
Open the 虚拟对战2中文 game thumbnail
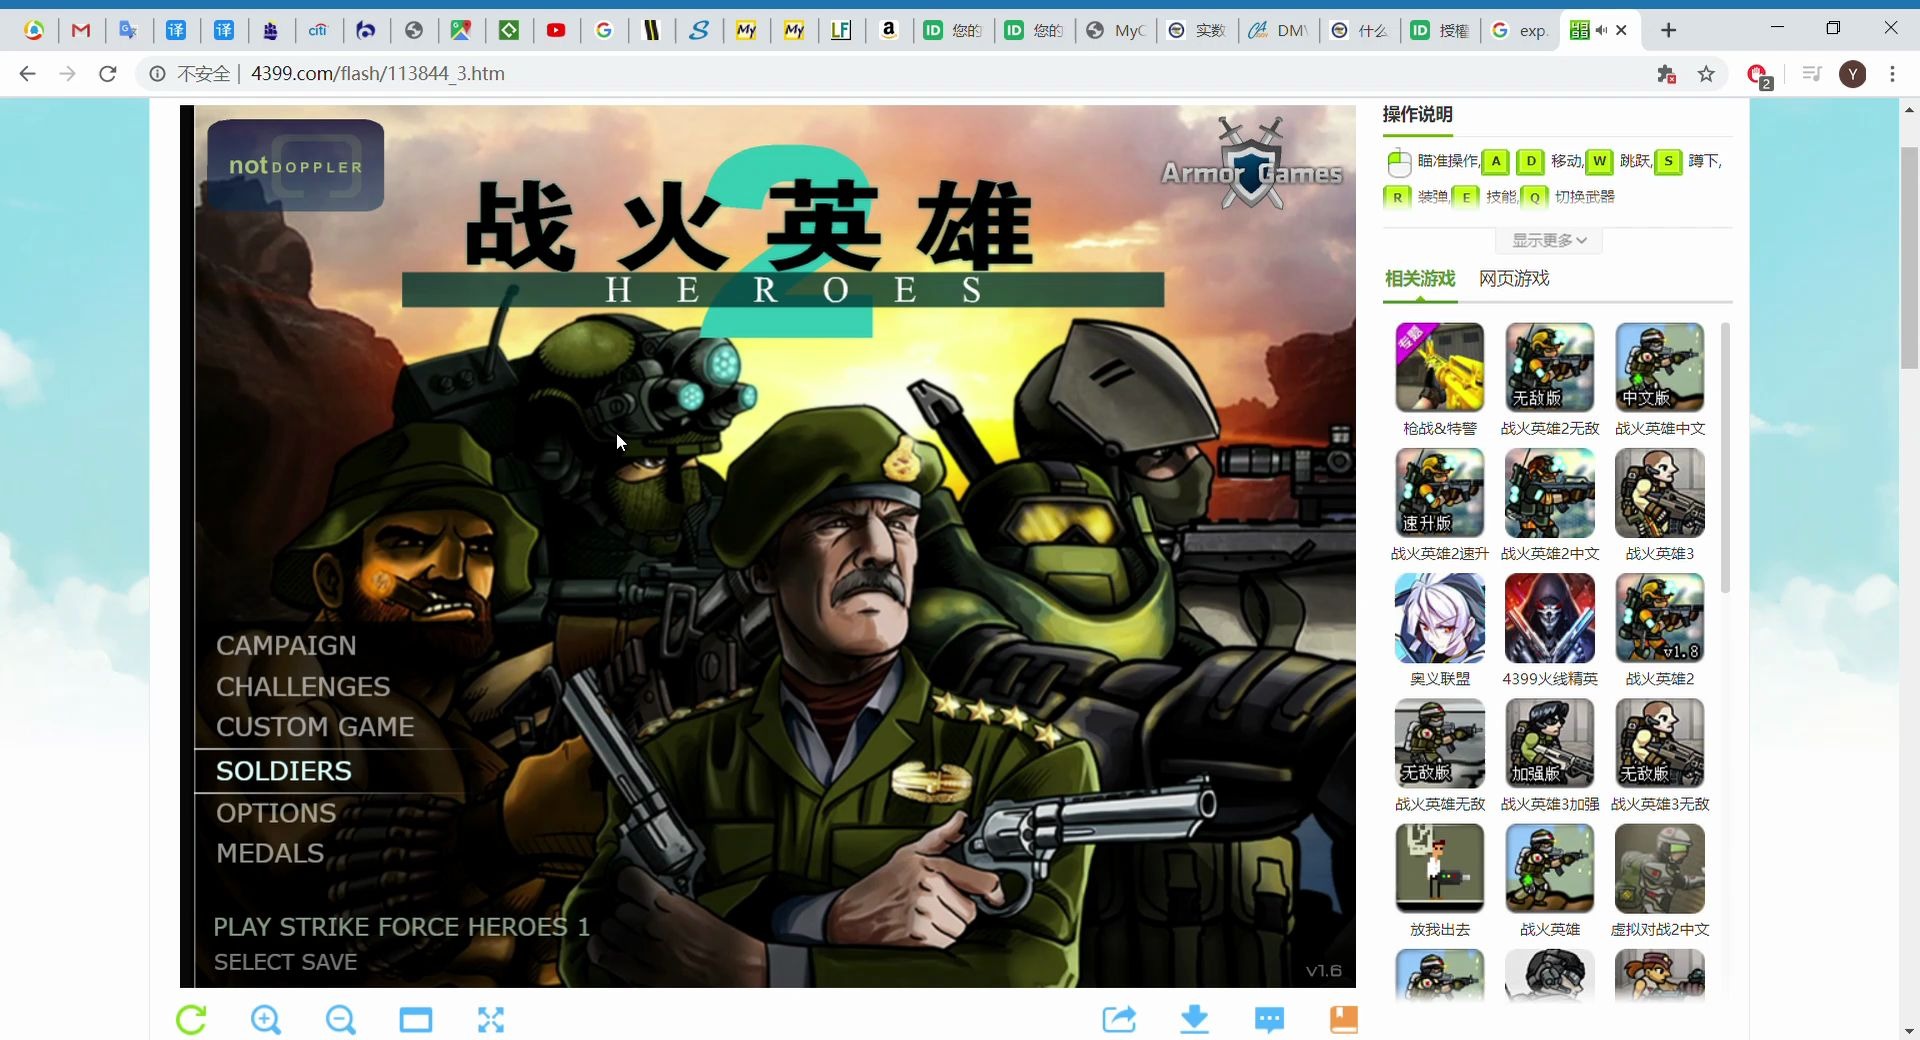tap(1659, 868)
